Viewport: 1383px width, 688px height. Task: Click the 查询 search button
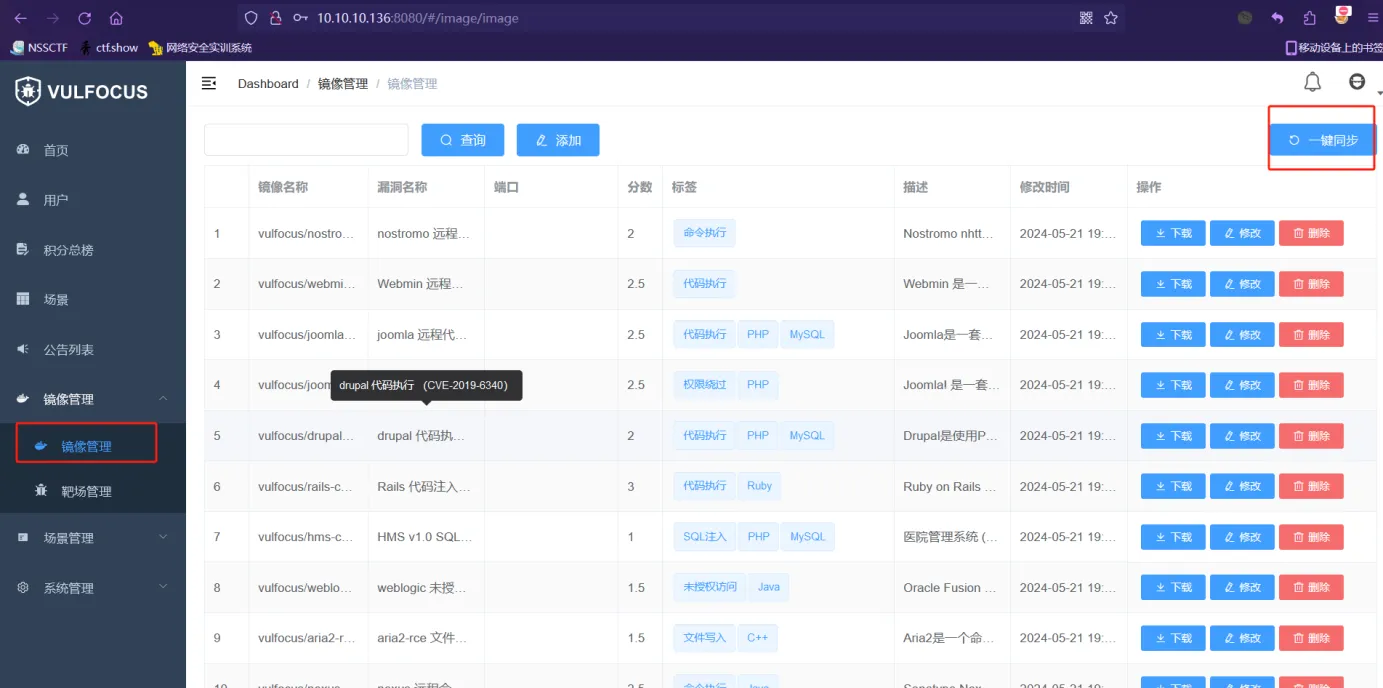click(463, 140)
